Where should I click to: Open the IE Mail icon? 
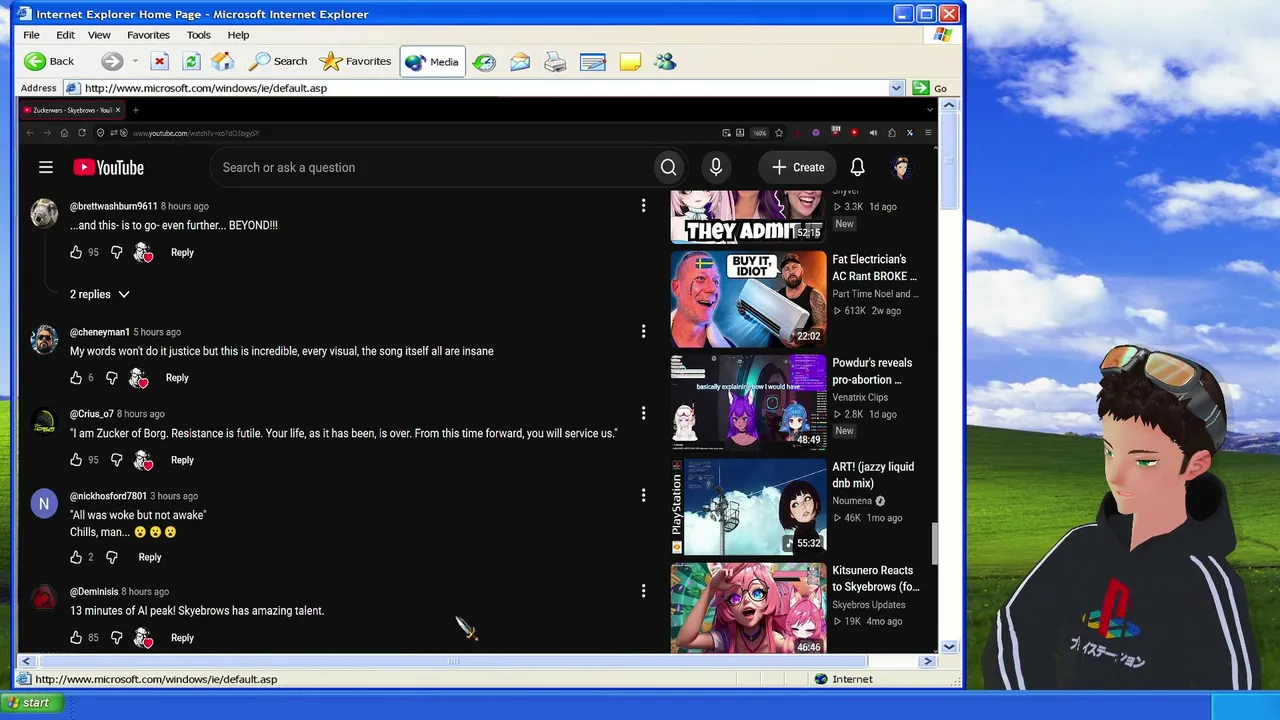tap(520, 62)
